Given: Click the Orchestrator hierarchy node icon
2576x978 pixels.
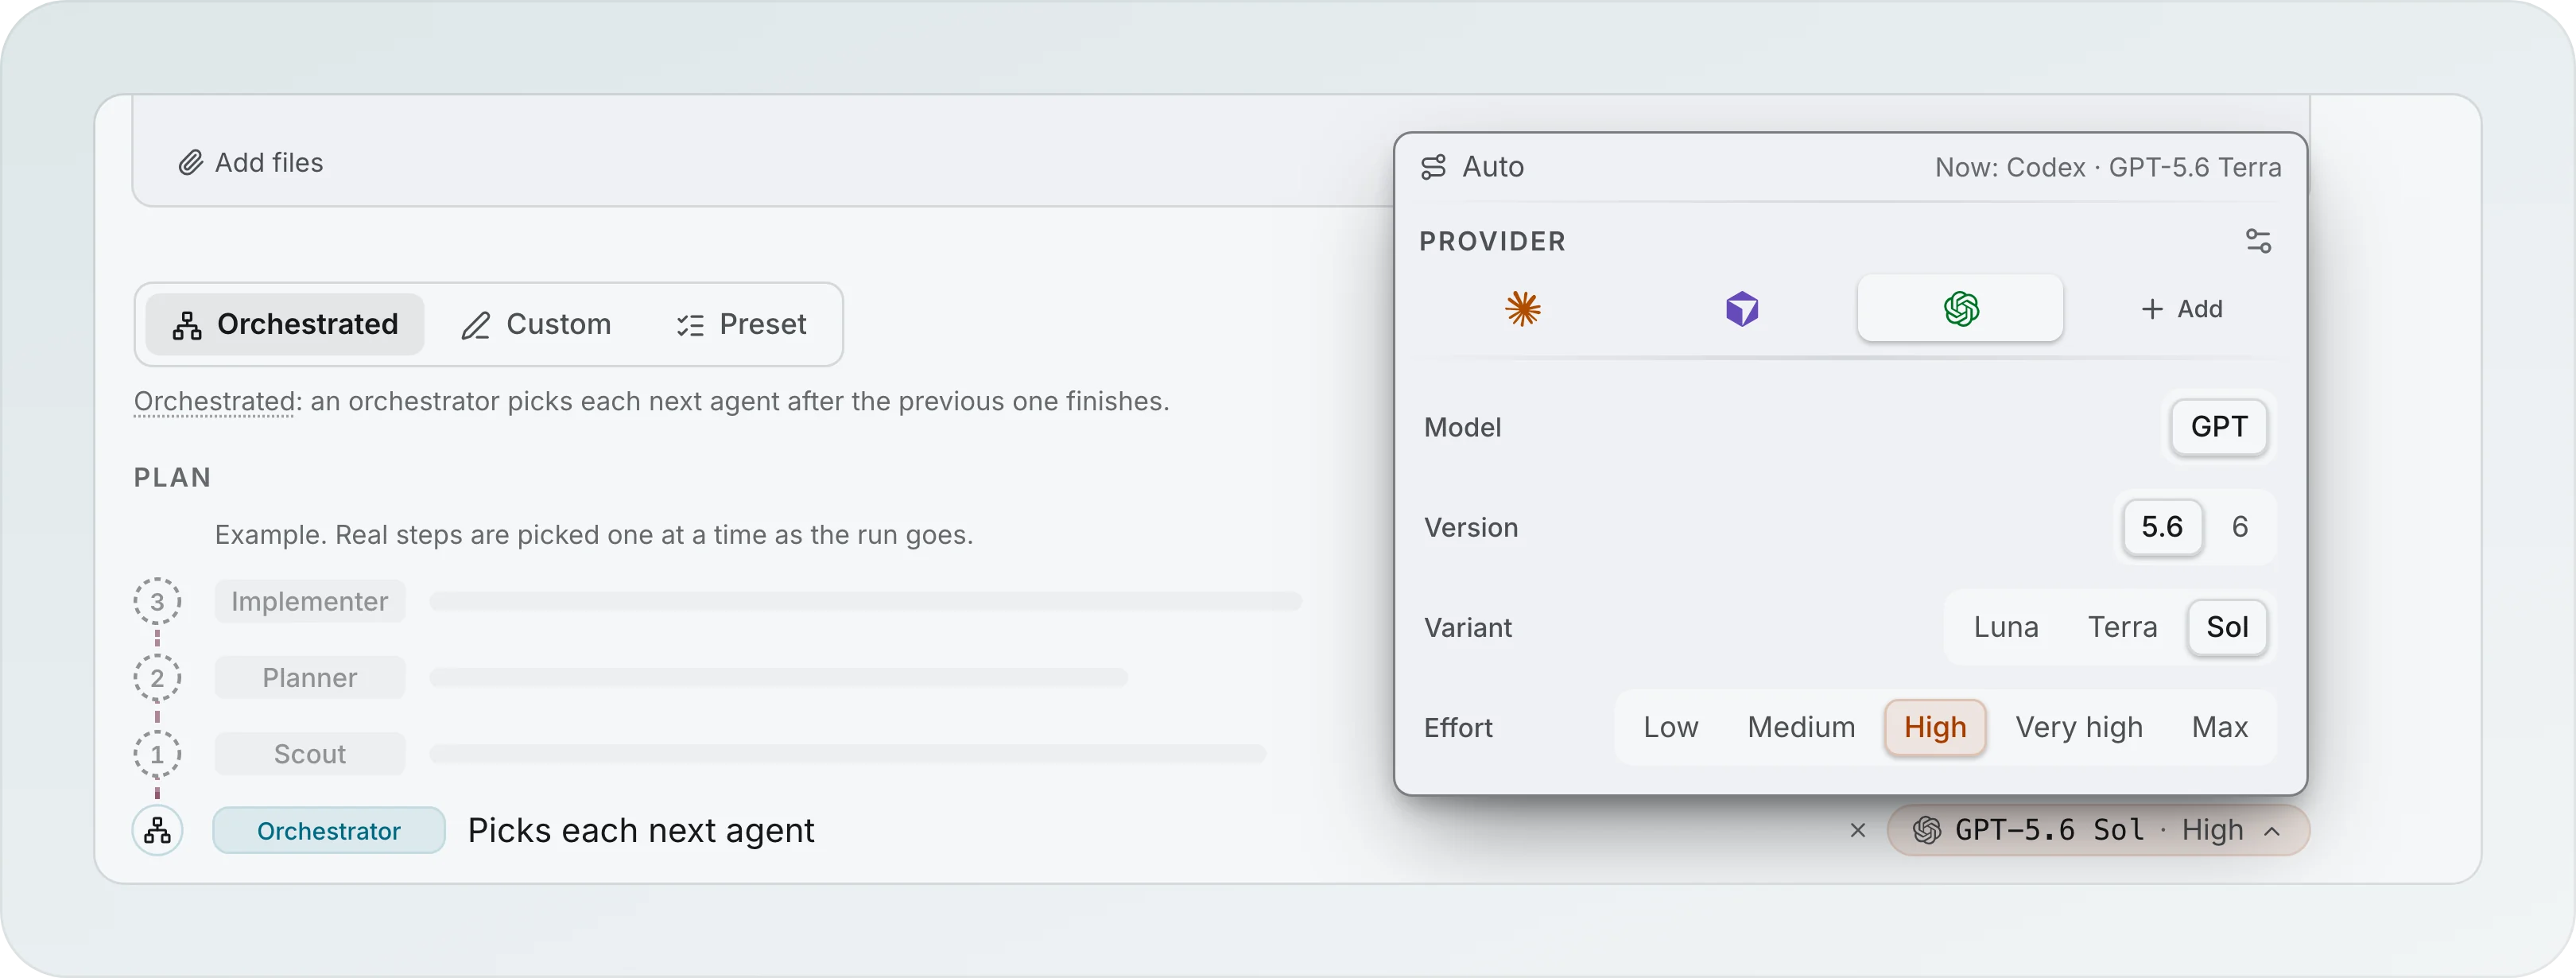Looking at the screenshot, I should pos(157,830).
